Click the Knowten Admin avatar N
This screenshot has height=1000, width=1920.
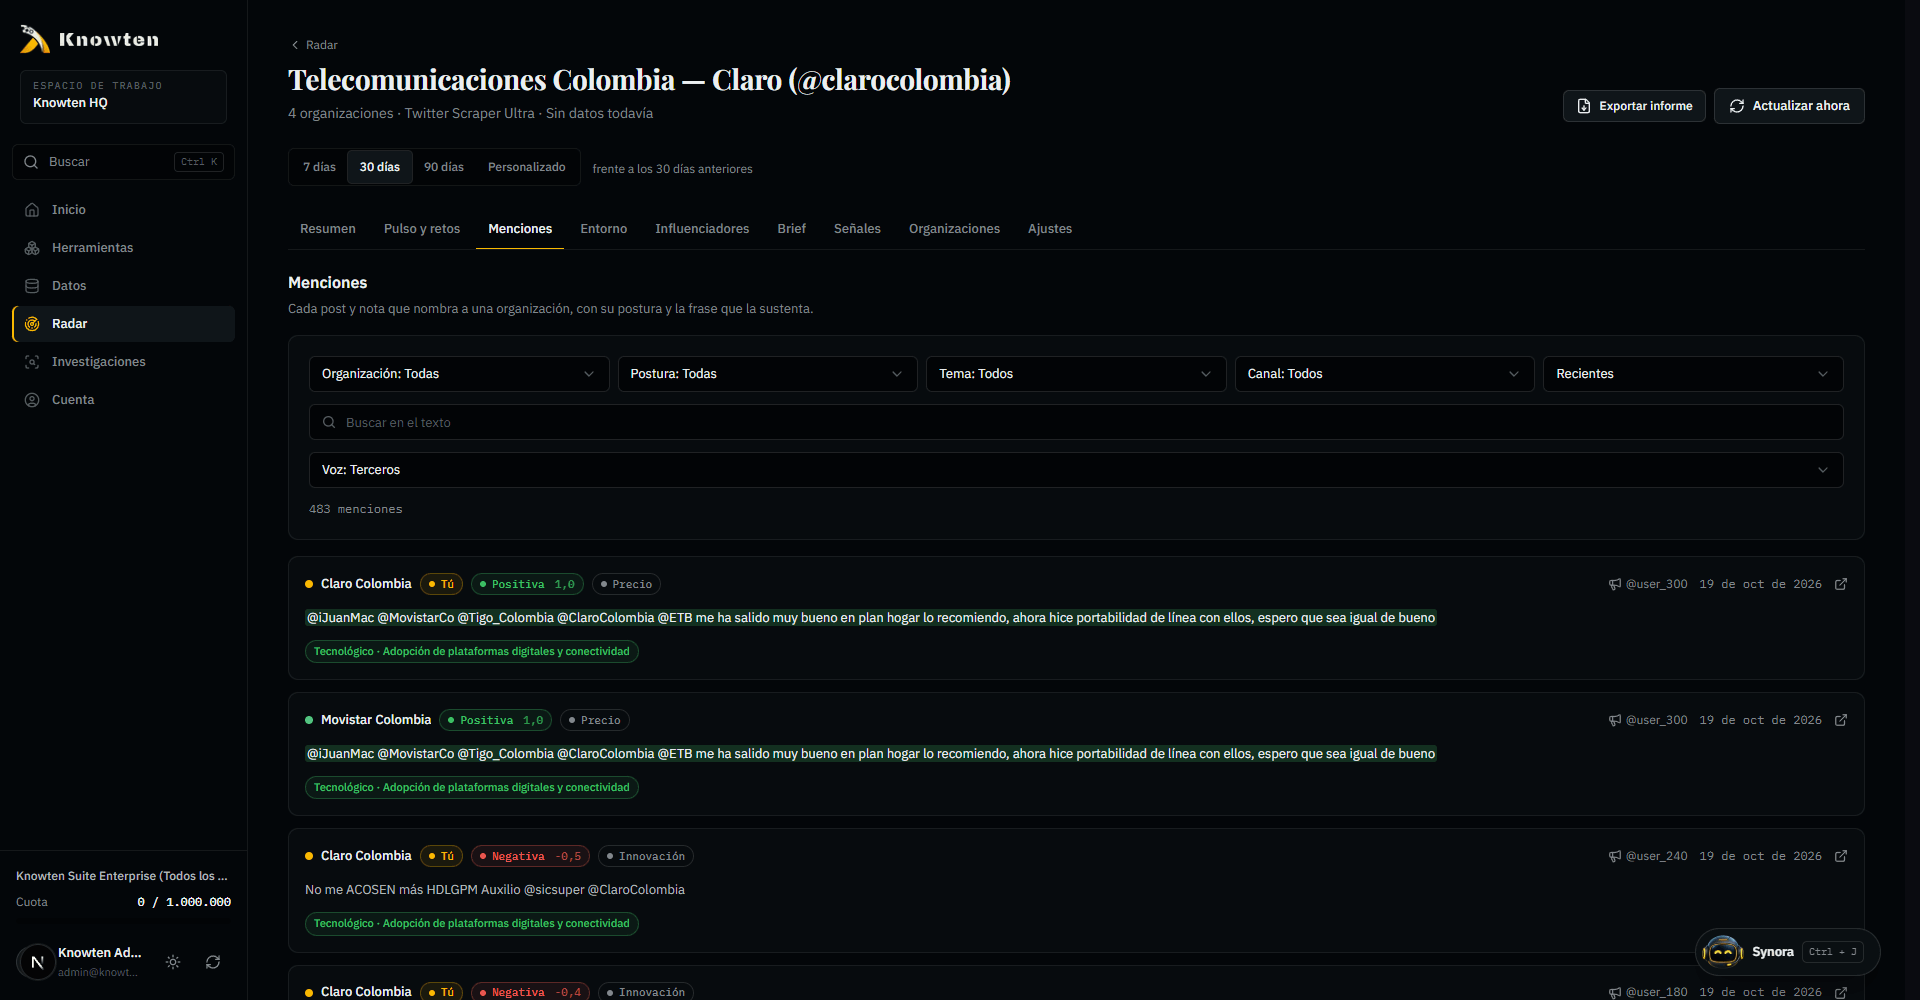click(x=37, y=962)
